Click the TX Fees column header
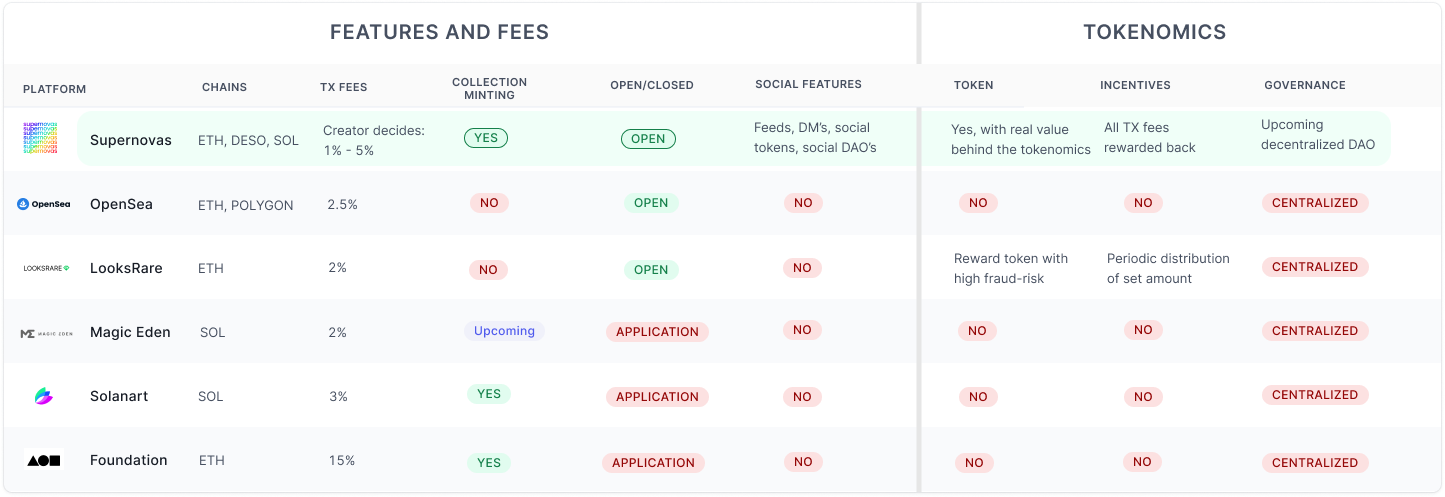The image size is (1445, 497). point(343,87)
